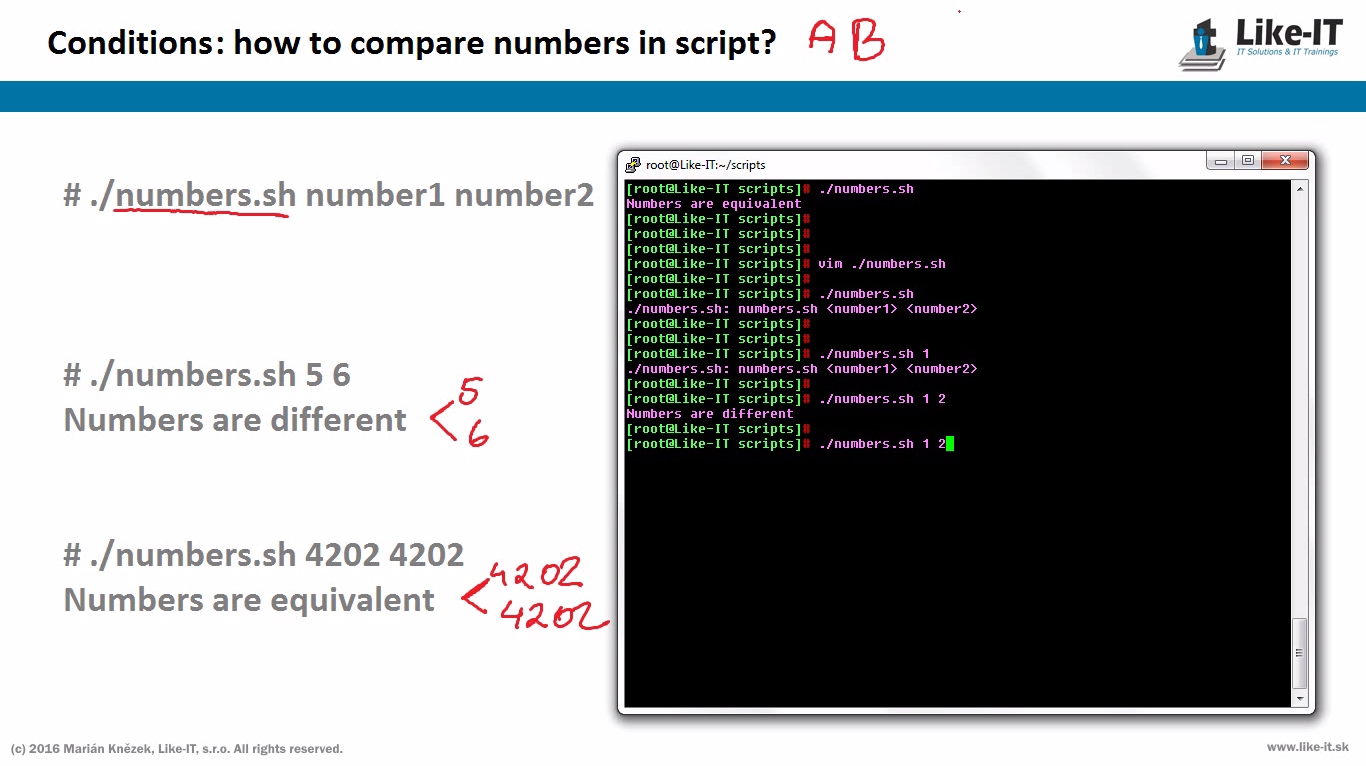Image resolution: width=1366 pixels, height=766 pixels.
Task: Click the terminal scrollbar up arrow
Action: pyautogui.click(x=1300, y=189)
